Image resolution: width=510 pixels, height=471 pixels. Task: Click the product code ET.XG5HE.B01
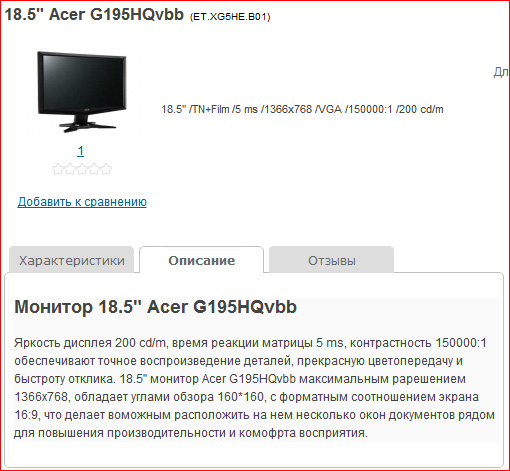[x=230, y=17]
